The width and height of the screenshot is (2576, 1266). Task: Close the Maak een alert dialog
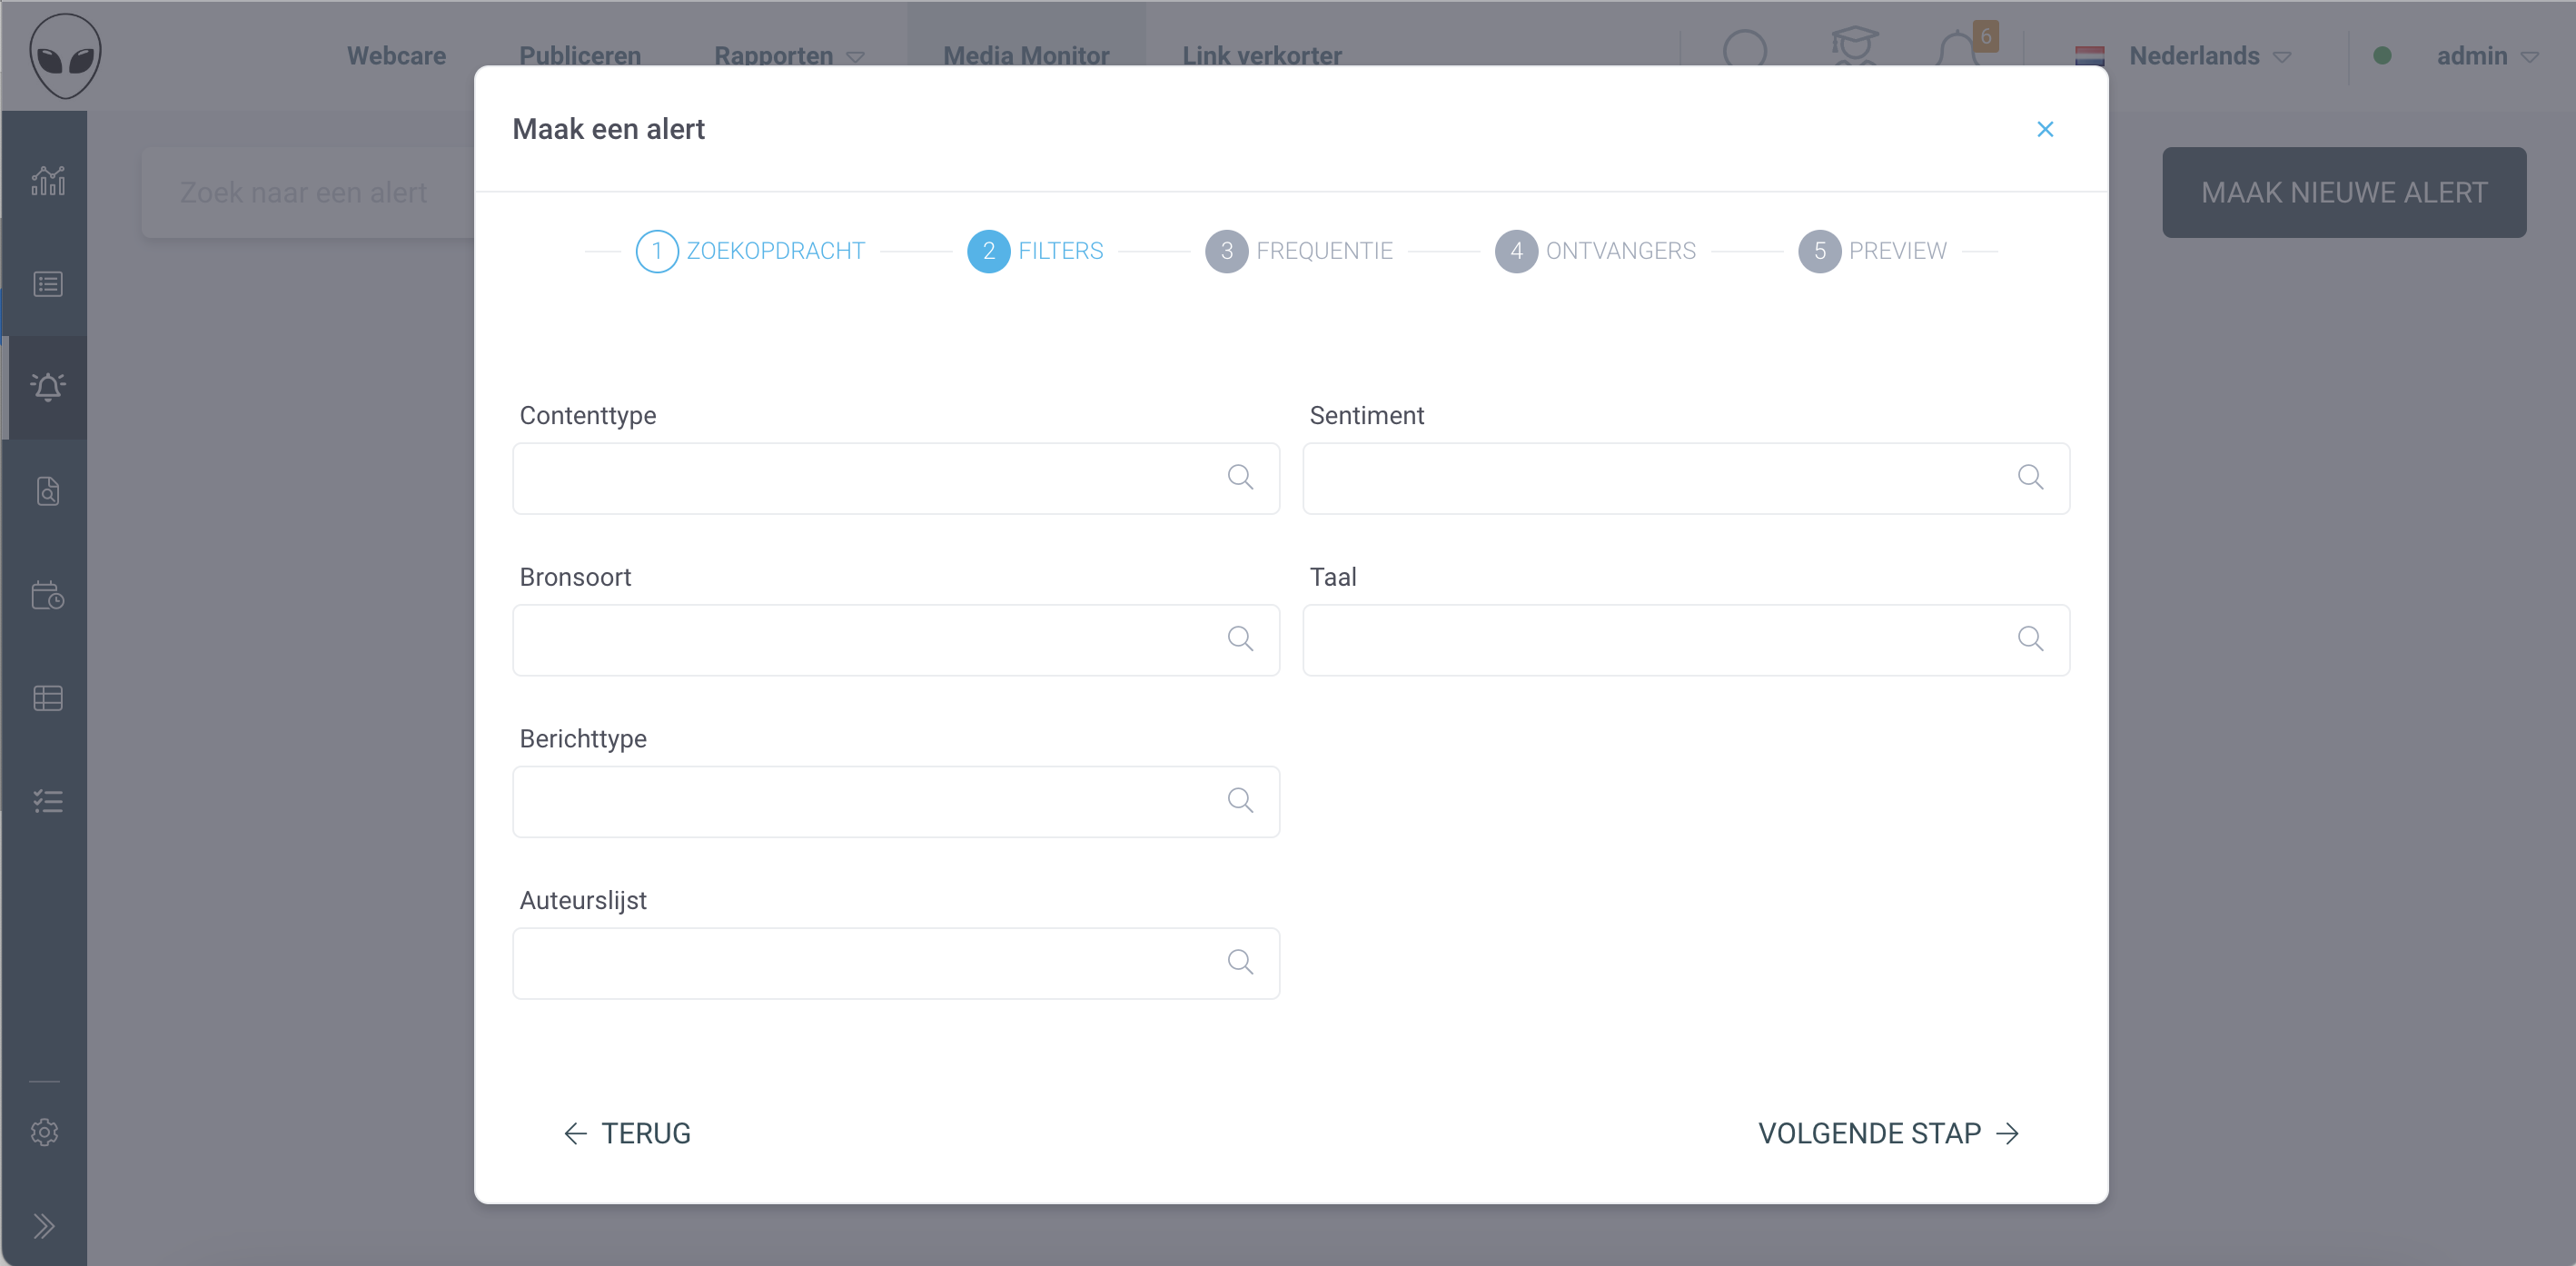coord(2045,129)
